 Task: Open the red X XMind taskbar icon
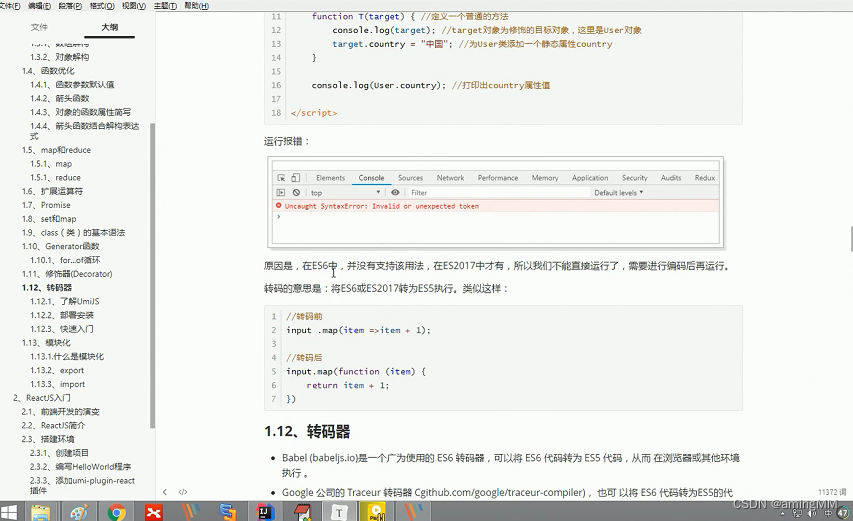154,512
